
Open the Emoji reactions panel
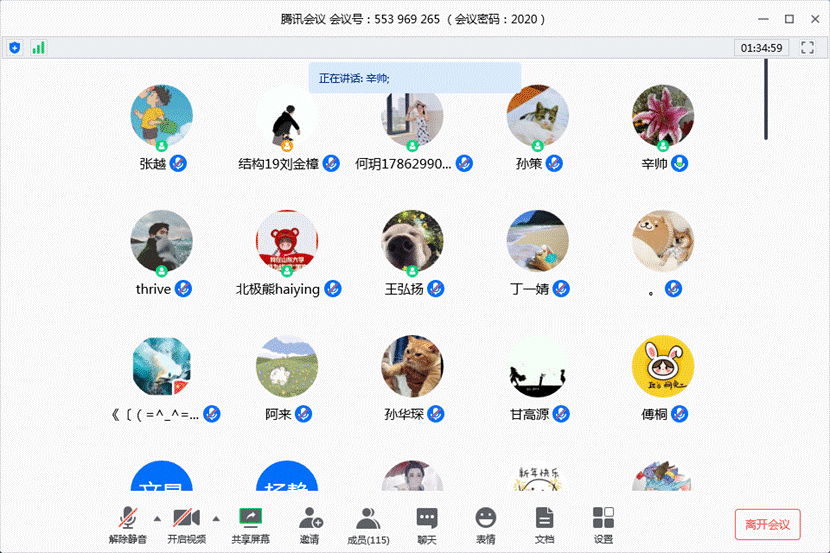[x=485, y=524]
